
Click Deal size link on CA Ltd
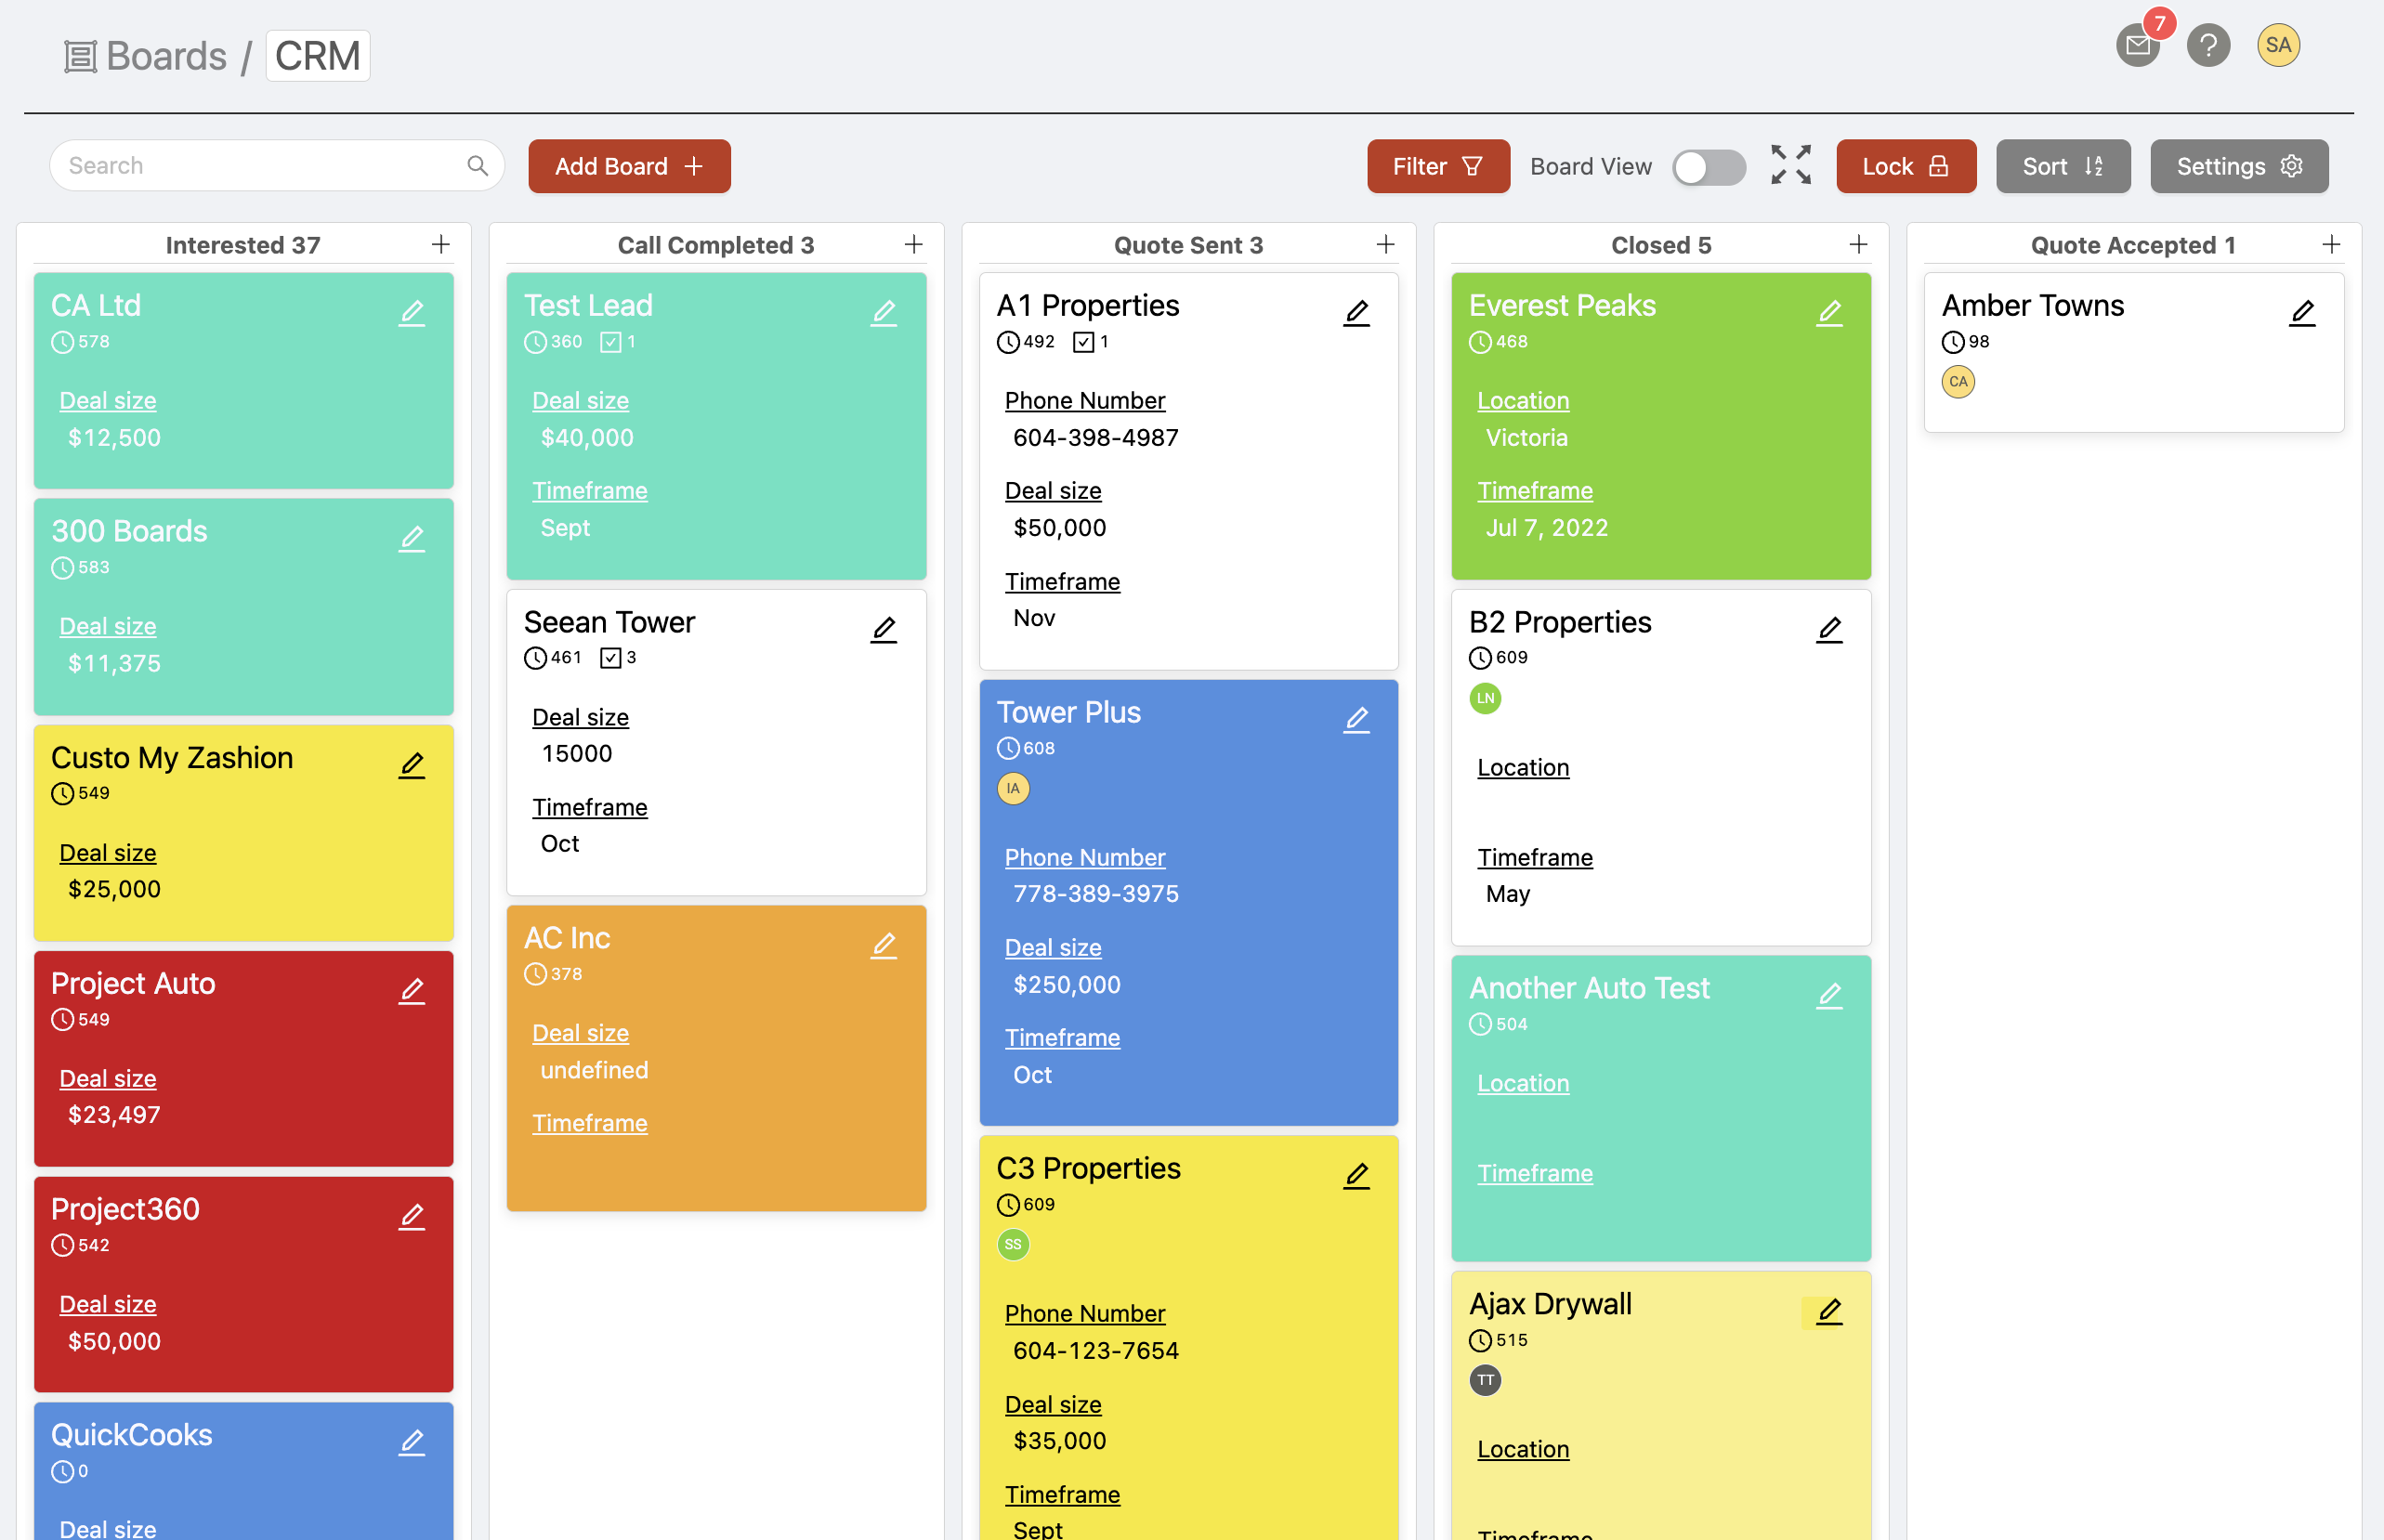coord(108,401)
